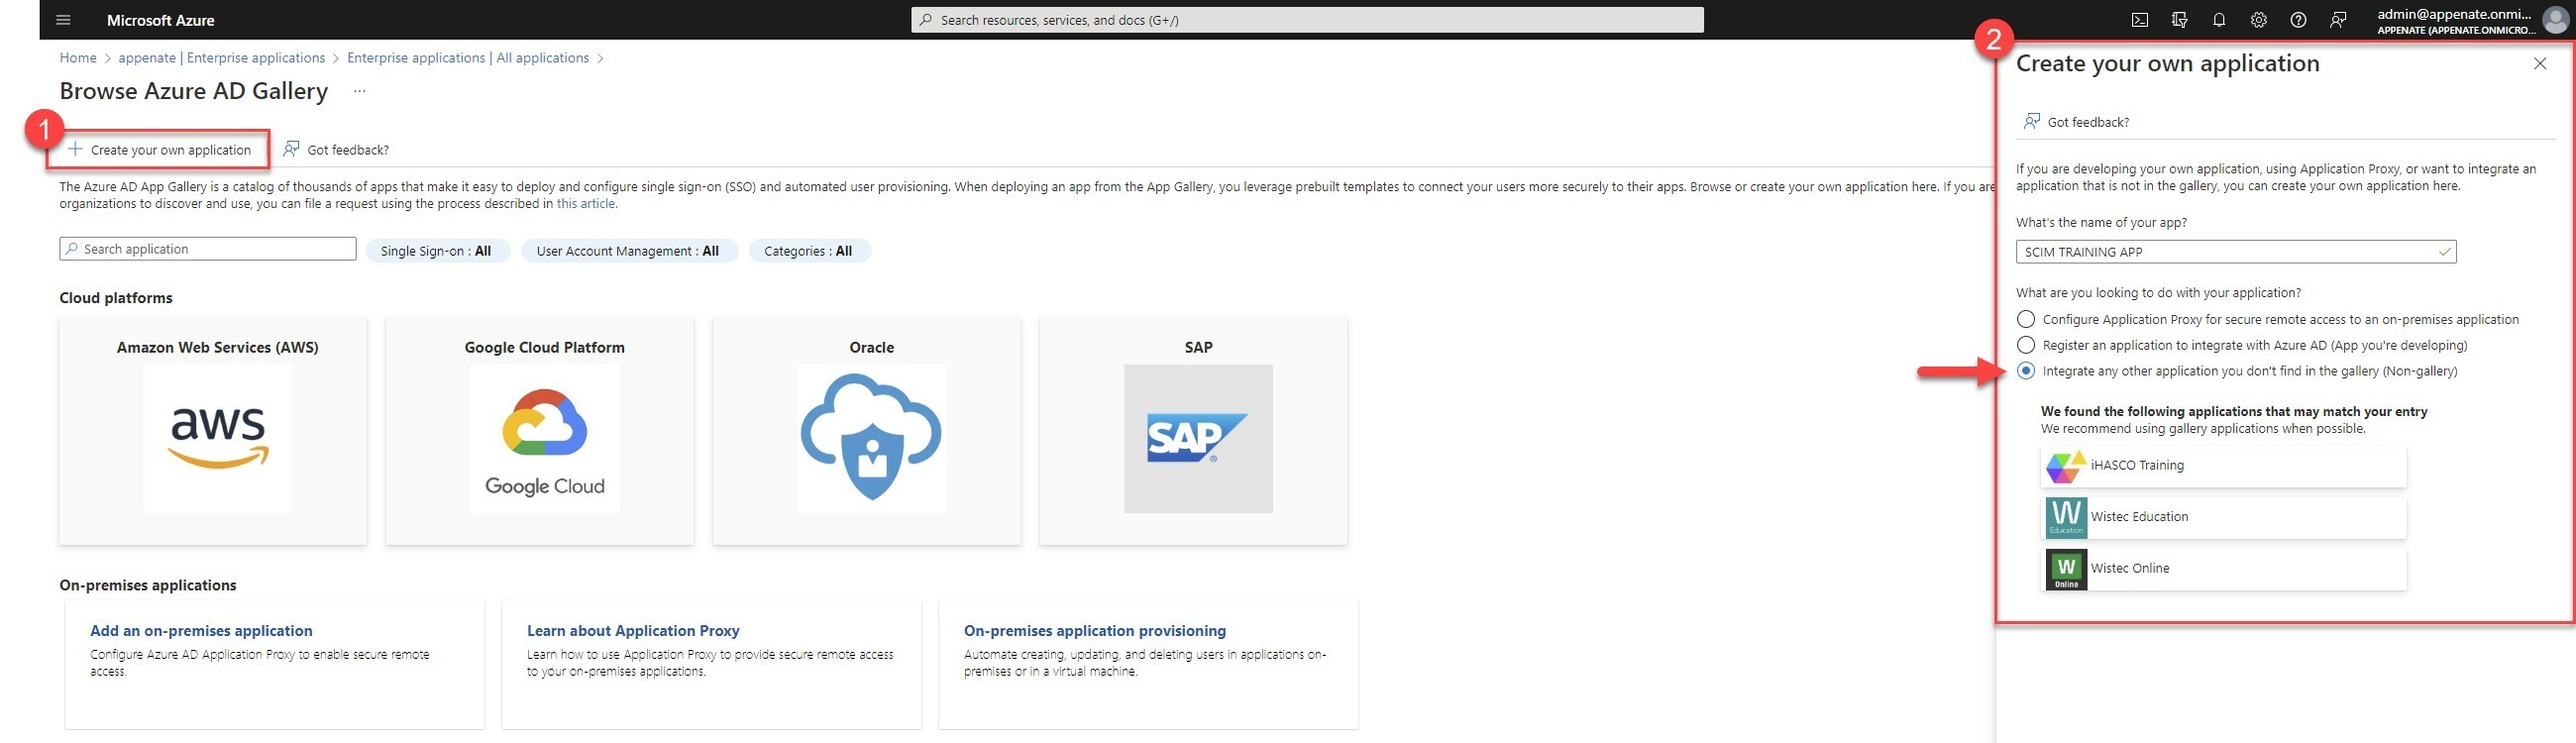The height and width of the screenshot is (743, 2576).
Task: Open the Azure portal hamburger menu
Action: point(64,20)
